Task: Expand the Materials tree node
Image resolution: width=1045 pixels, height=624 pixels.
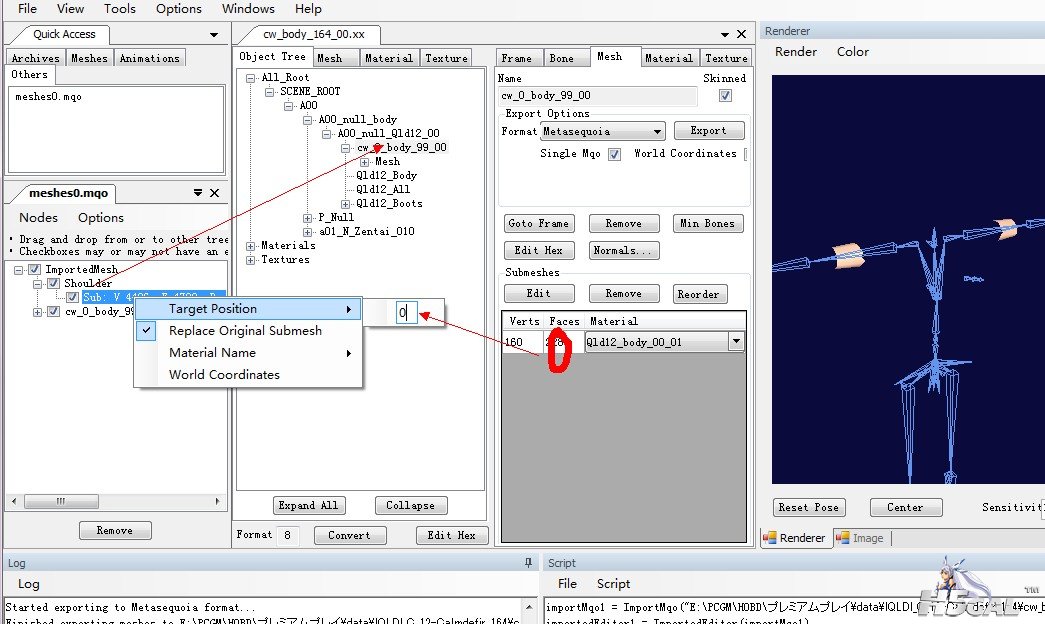Action: pos(250,246)
